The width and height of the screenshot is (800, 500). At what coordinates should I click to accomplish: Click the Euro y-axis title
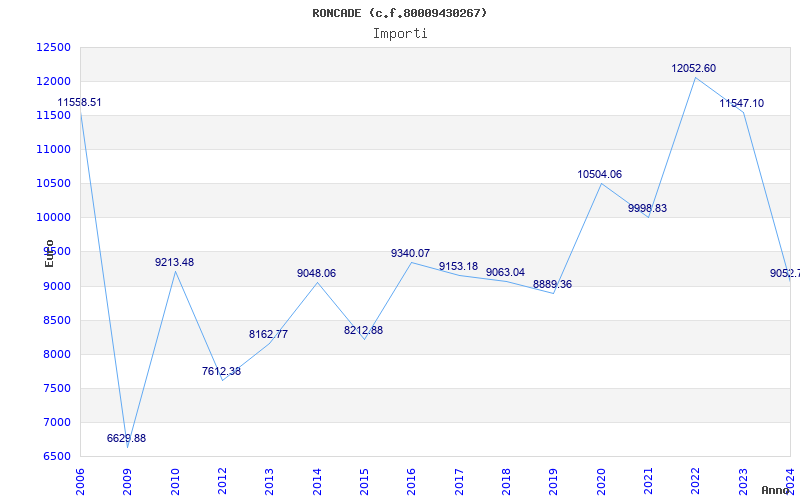(x=49, y=253)
